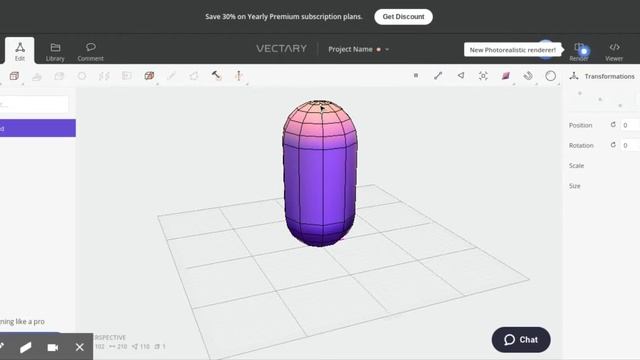The width and height of the screenshot is (640, 360).
Task: Open the Comment tab
Action: click(x=90, y=52)
